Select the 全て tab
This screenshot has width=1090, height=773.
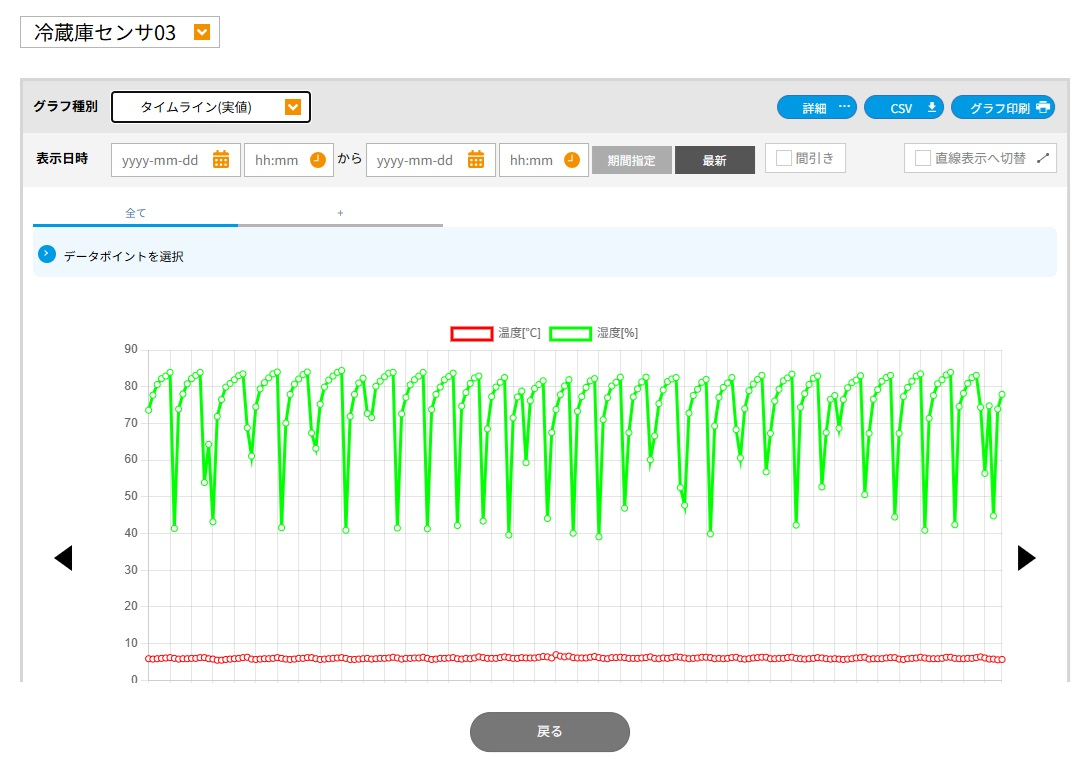[135, 213]
